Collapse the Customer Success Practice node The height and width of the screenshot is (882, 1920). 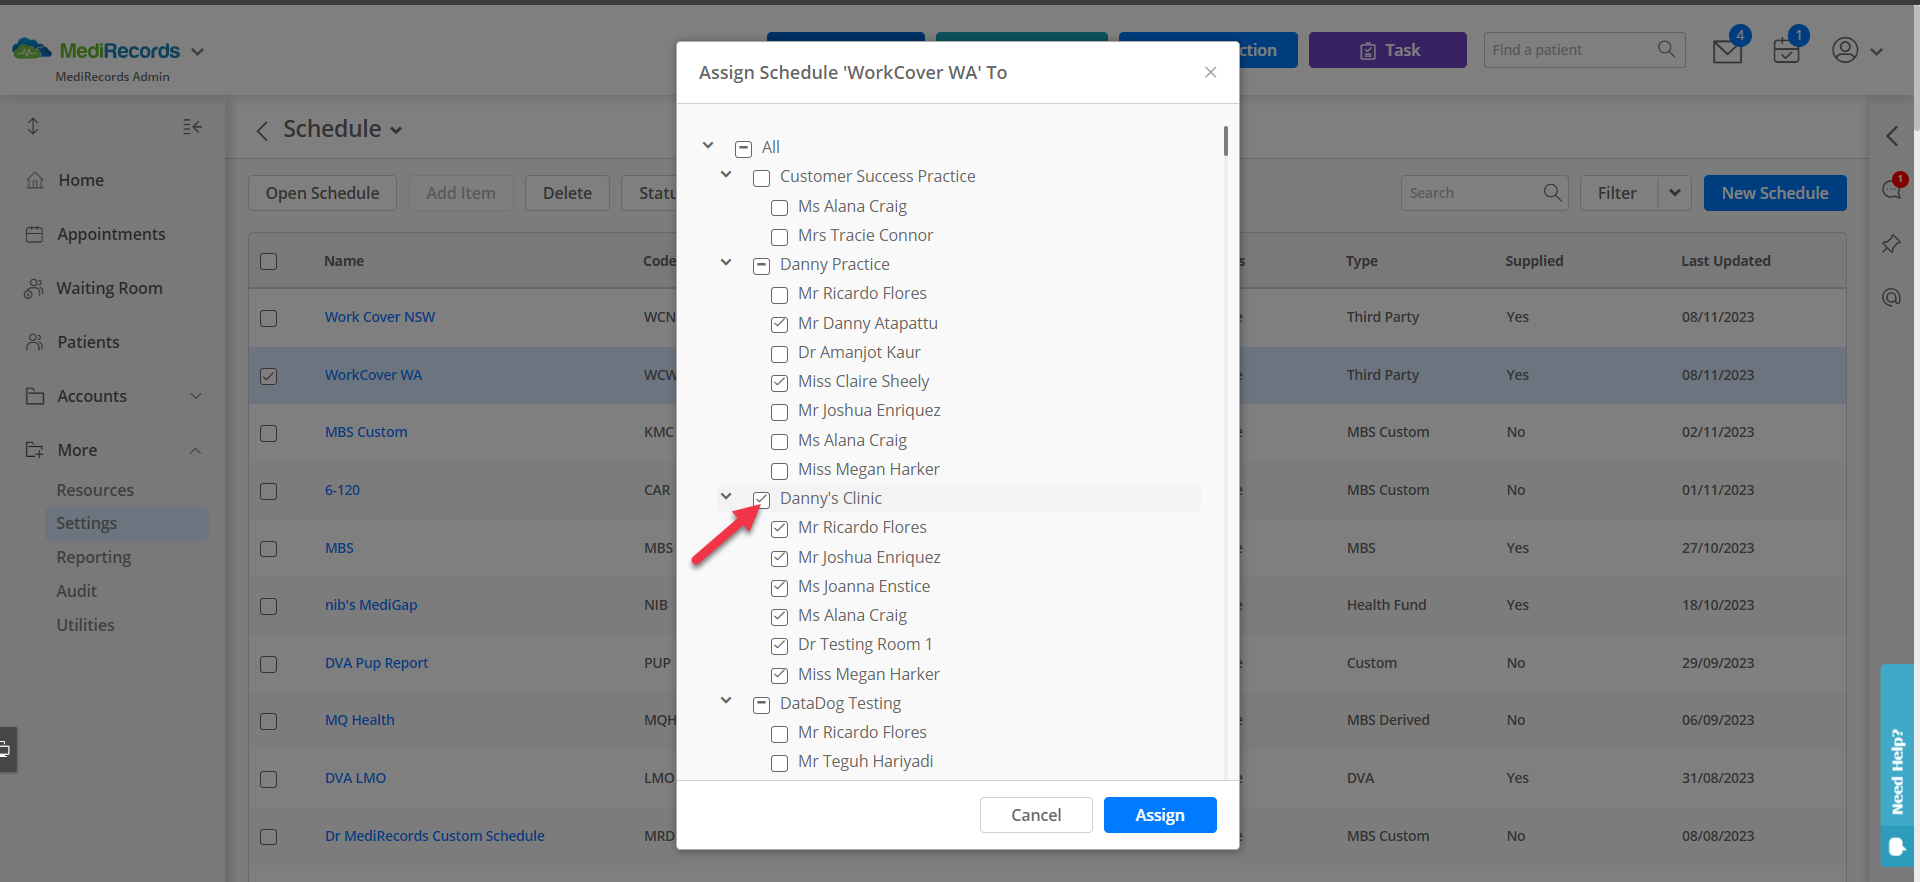726,175
